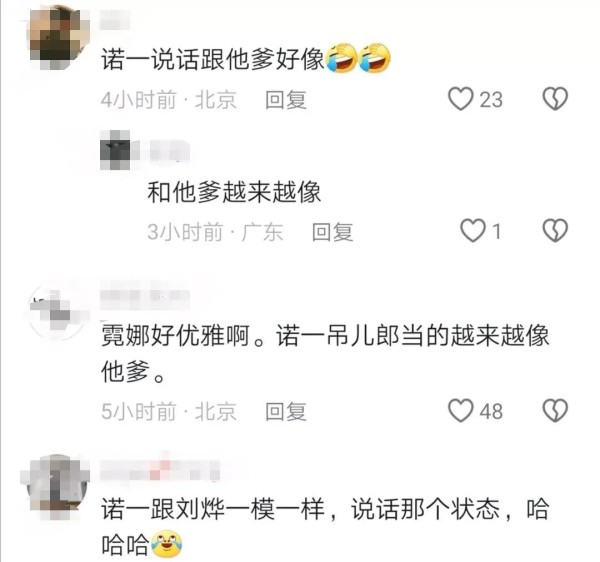Click 回复 under 和他爹越来越像

point(333,232)
